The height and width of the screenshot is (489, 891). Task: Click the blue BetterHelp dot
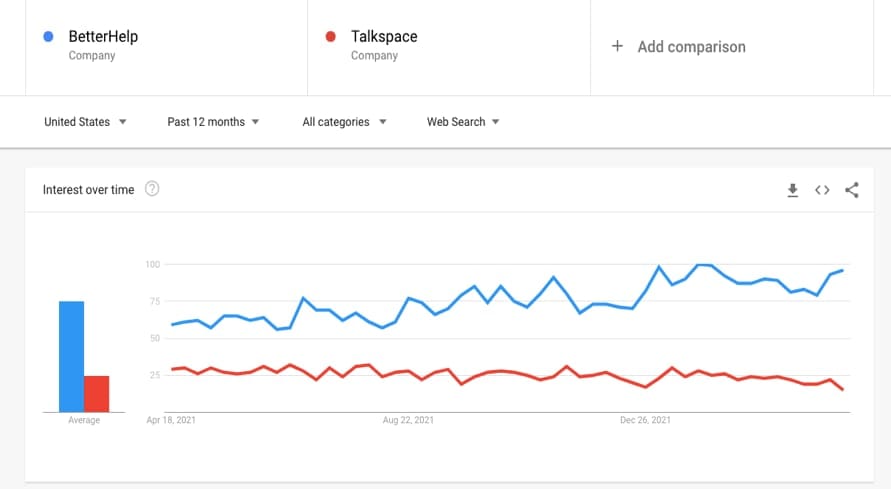coord(48,37)
